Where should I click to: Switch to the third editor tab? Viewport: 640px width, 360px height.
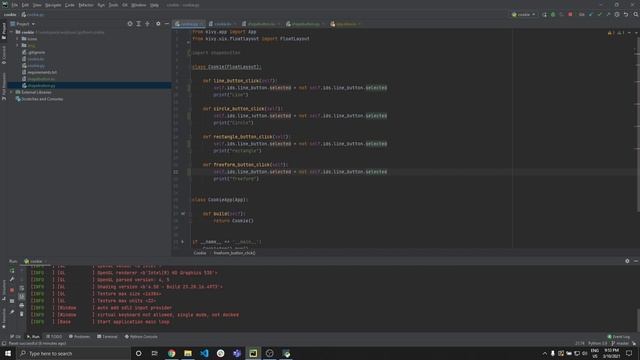click(x=261, y=24)
